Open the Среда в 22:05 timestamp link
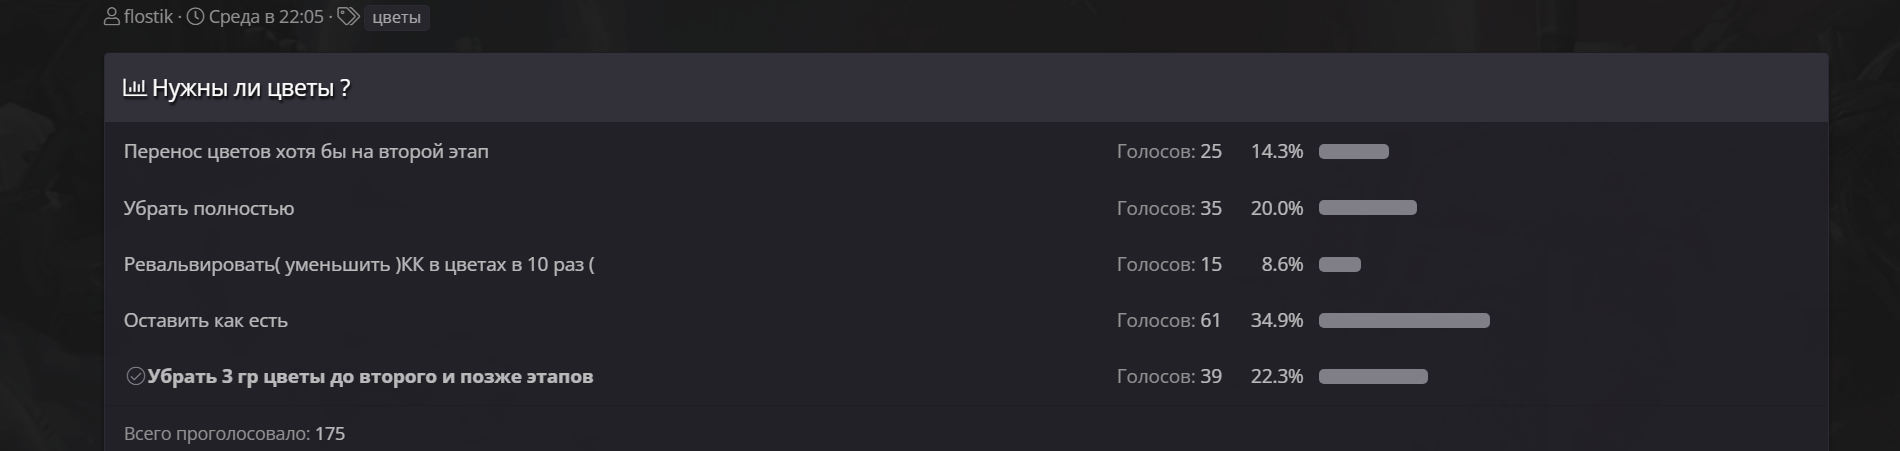 [x=266, y=17]
